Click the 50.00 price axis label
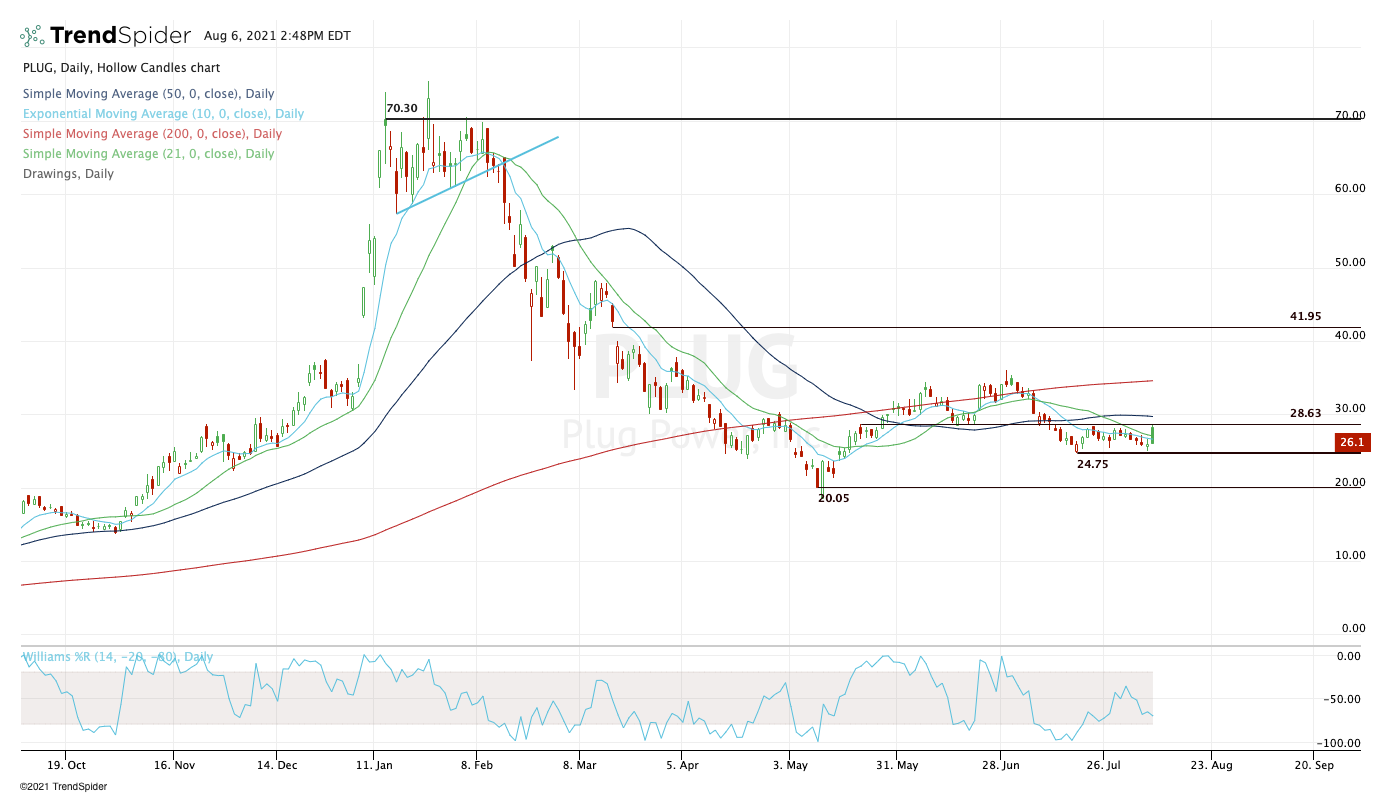This screenshot has width=1391, height=796. tap(1349, 262)
